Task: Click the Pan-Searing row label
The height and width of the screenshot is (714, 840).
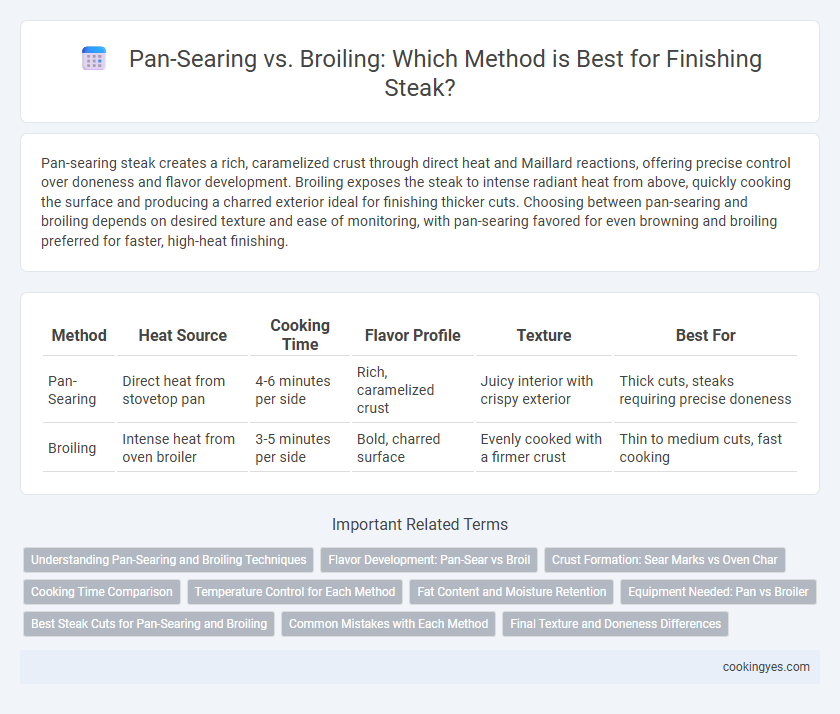Action: tap(72, 390)
